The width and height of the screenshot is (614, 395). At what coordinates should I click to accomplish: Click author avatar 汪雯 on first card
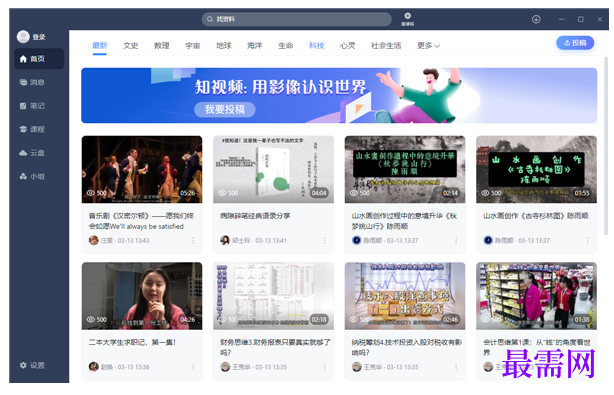[94, 240]
